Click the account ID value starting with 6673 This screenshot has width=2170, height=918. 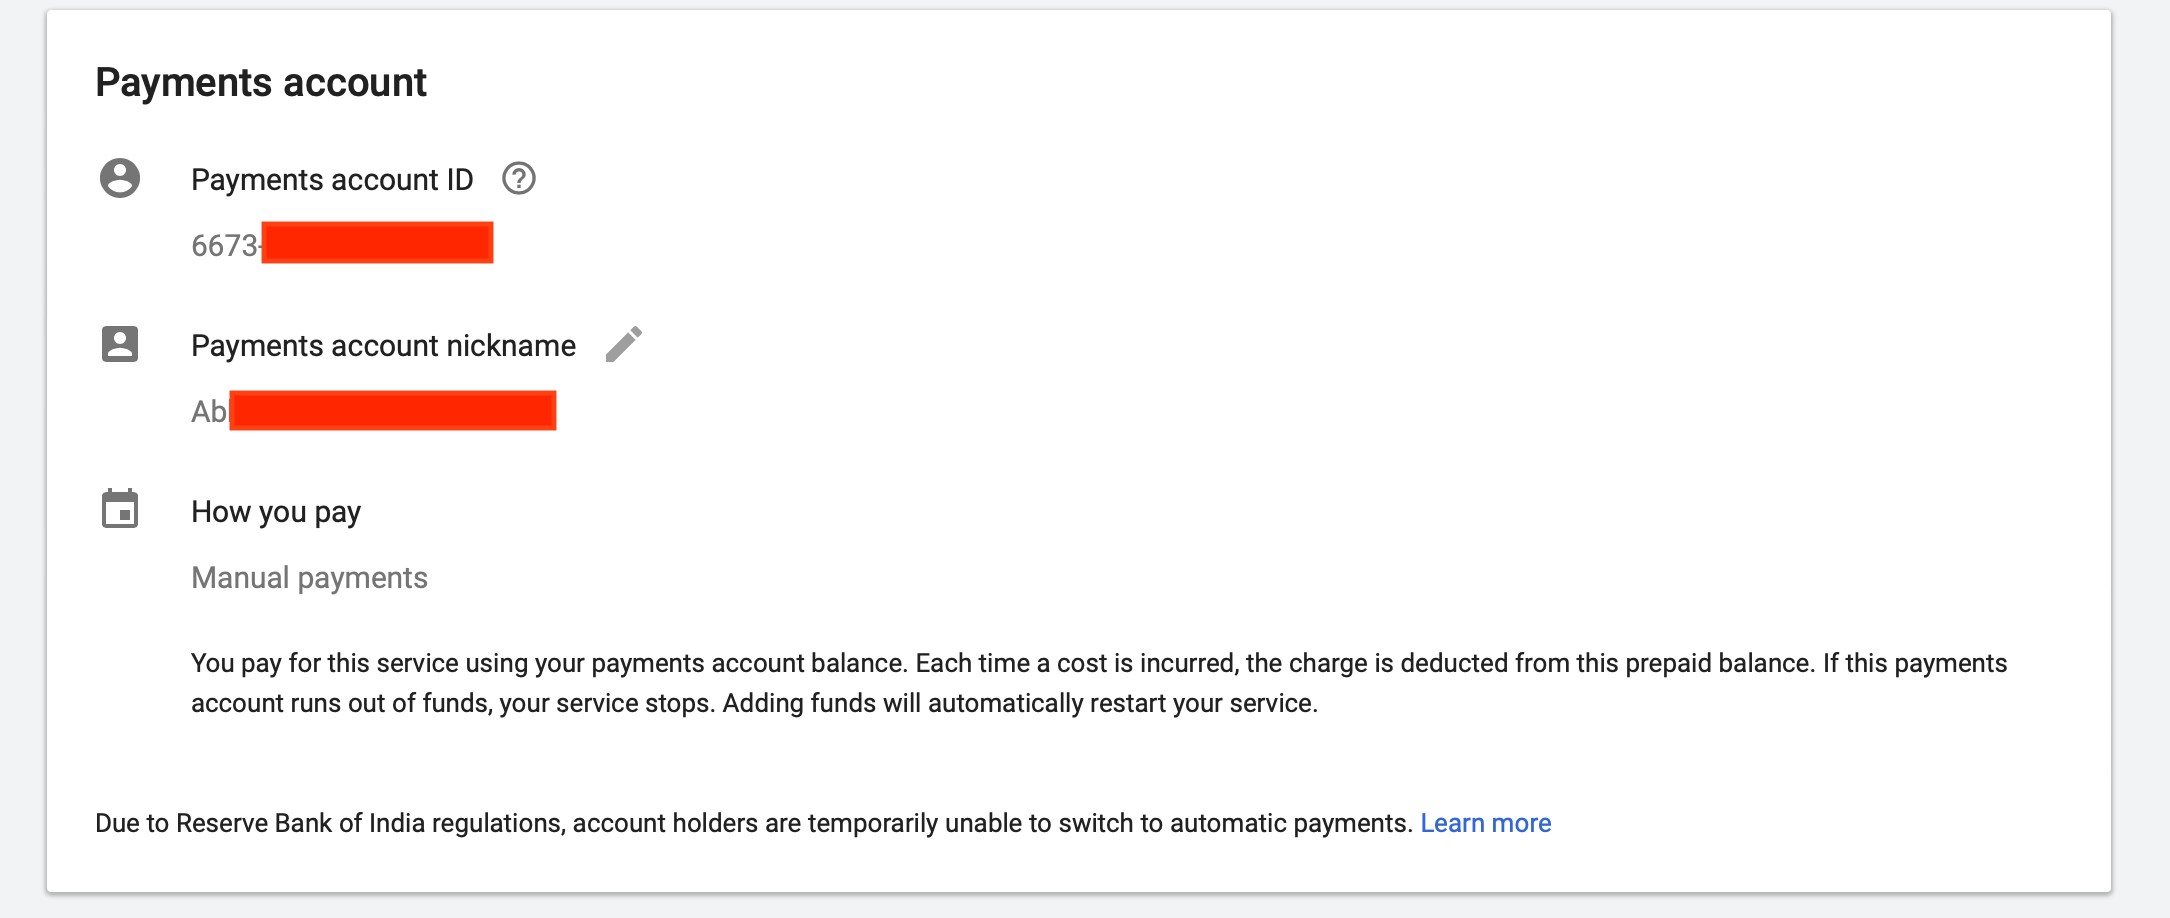coord(342,244)
